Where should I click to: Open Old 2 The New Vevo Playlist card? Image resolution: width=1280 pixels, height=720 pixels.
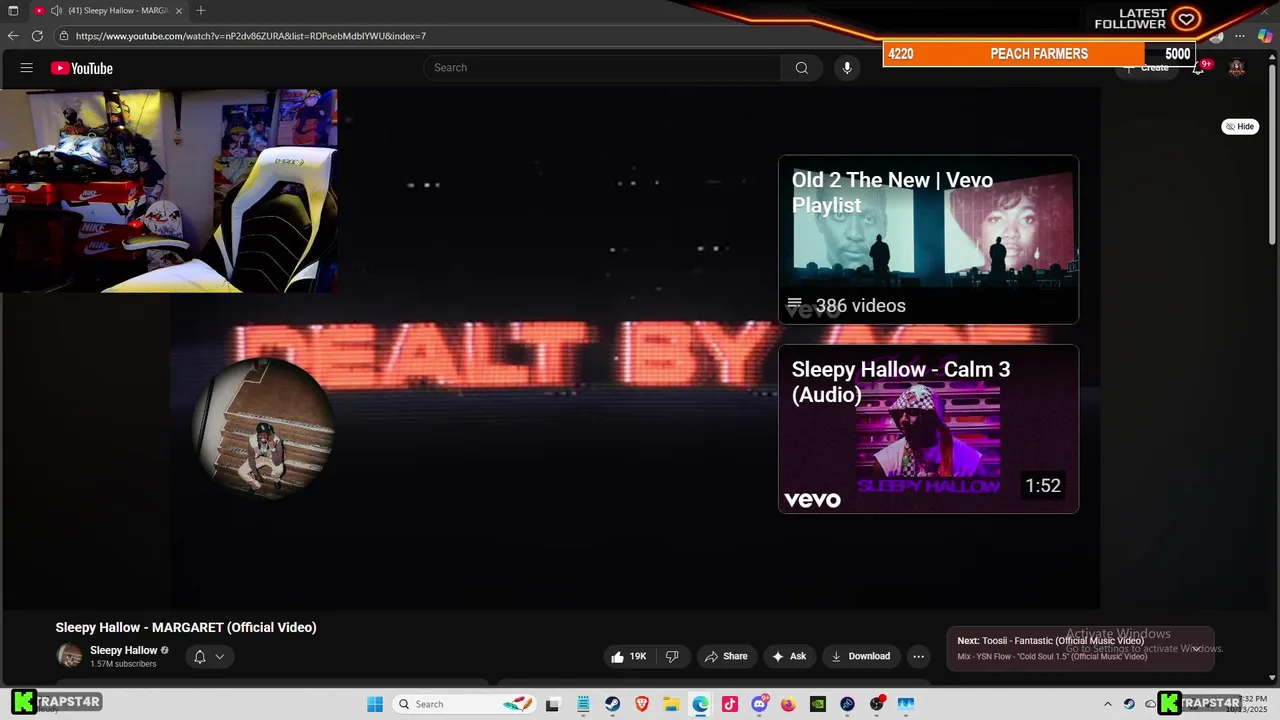928,240
